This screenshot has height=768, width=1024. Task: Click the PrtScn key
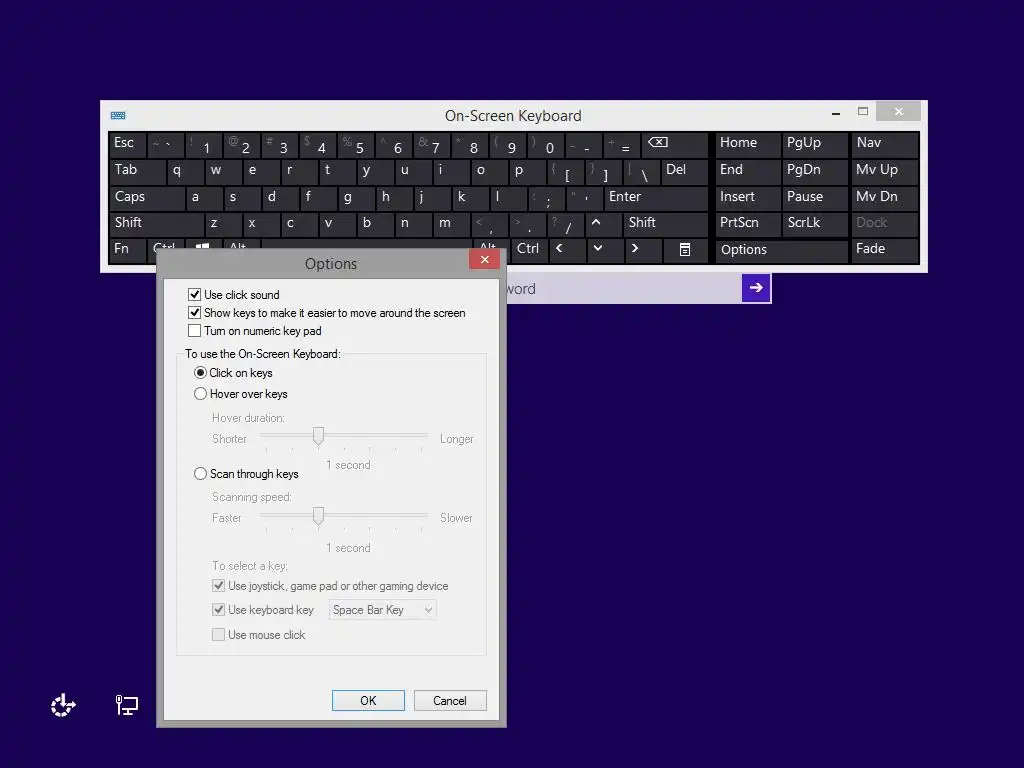pos(748,223)
